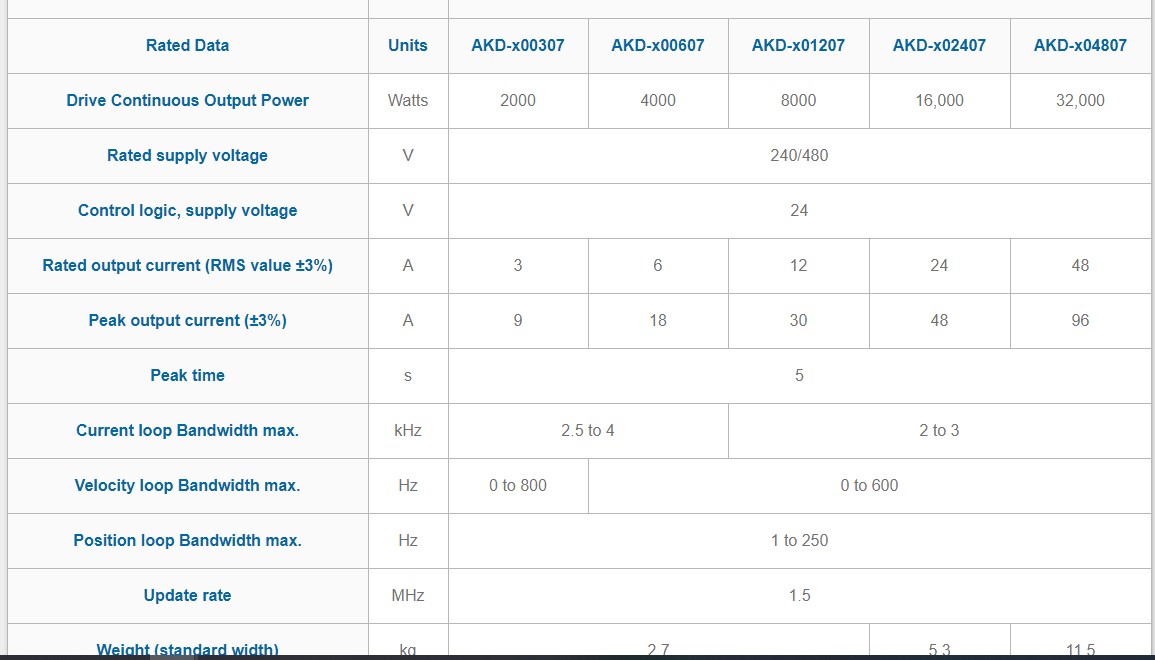The height and width of the screenshot is (660, 1155).
Task: Select peak output current value 9
Action: tap(518, 320)
